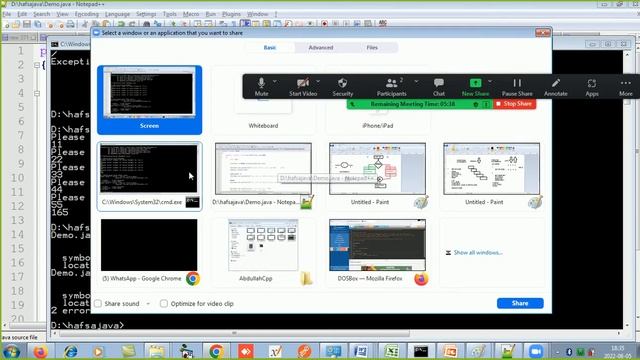The height and width of the screenshot is (360, 640).
Task: Click Notepad++ ABC spell check icon
Action: [382, 24]
